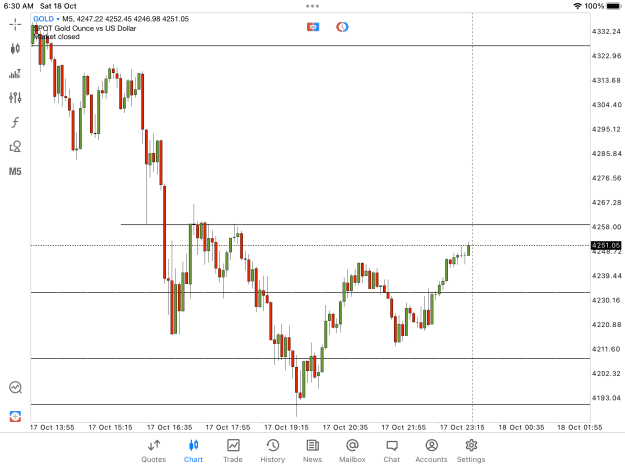
Task: Select the 4251.05 current price label
Action: (606, 245)
